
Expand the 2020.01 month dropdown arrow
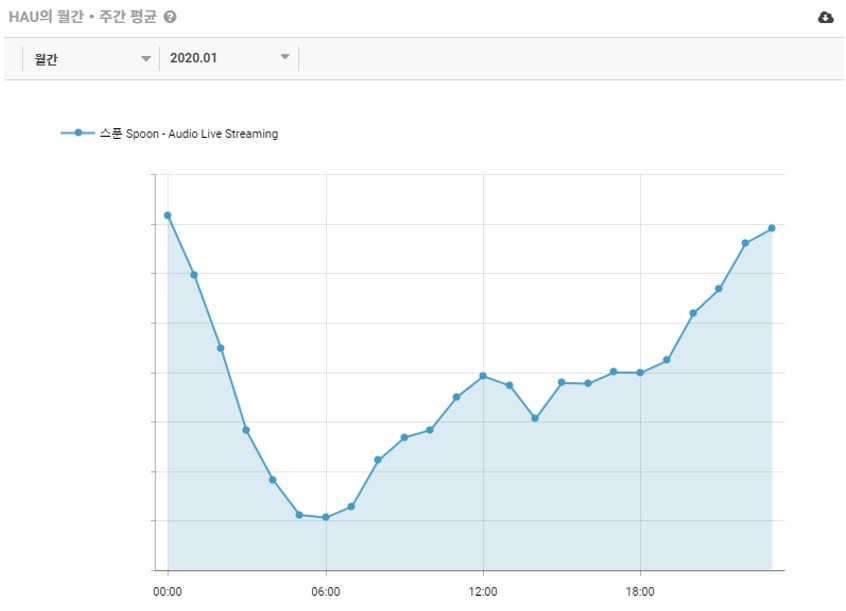tap(285, 57)
